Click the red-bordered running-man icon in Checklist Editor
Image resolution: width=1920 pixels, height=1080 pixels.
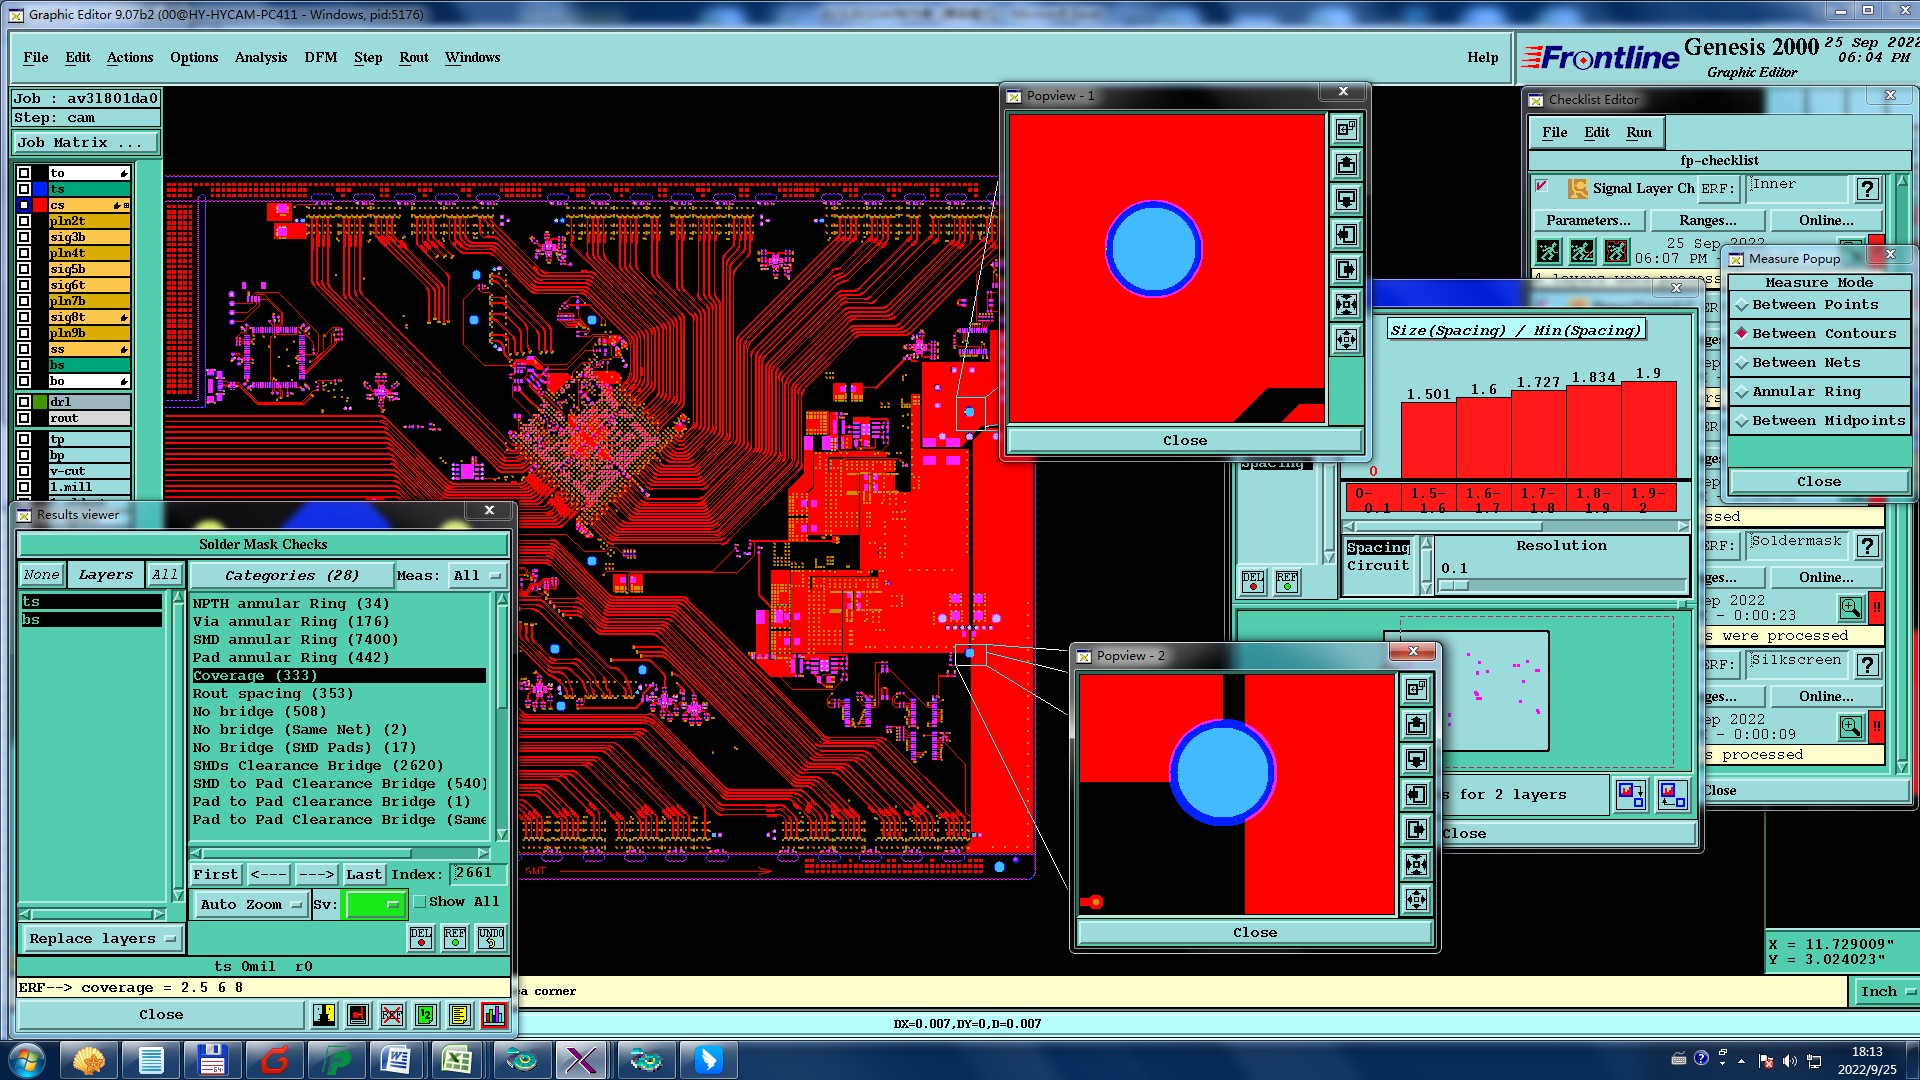pyautogui.click(x=1616, y=250)
